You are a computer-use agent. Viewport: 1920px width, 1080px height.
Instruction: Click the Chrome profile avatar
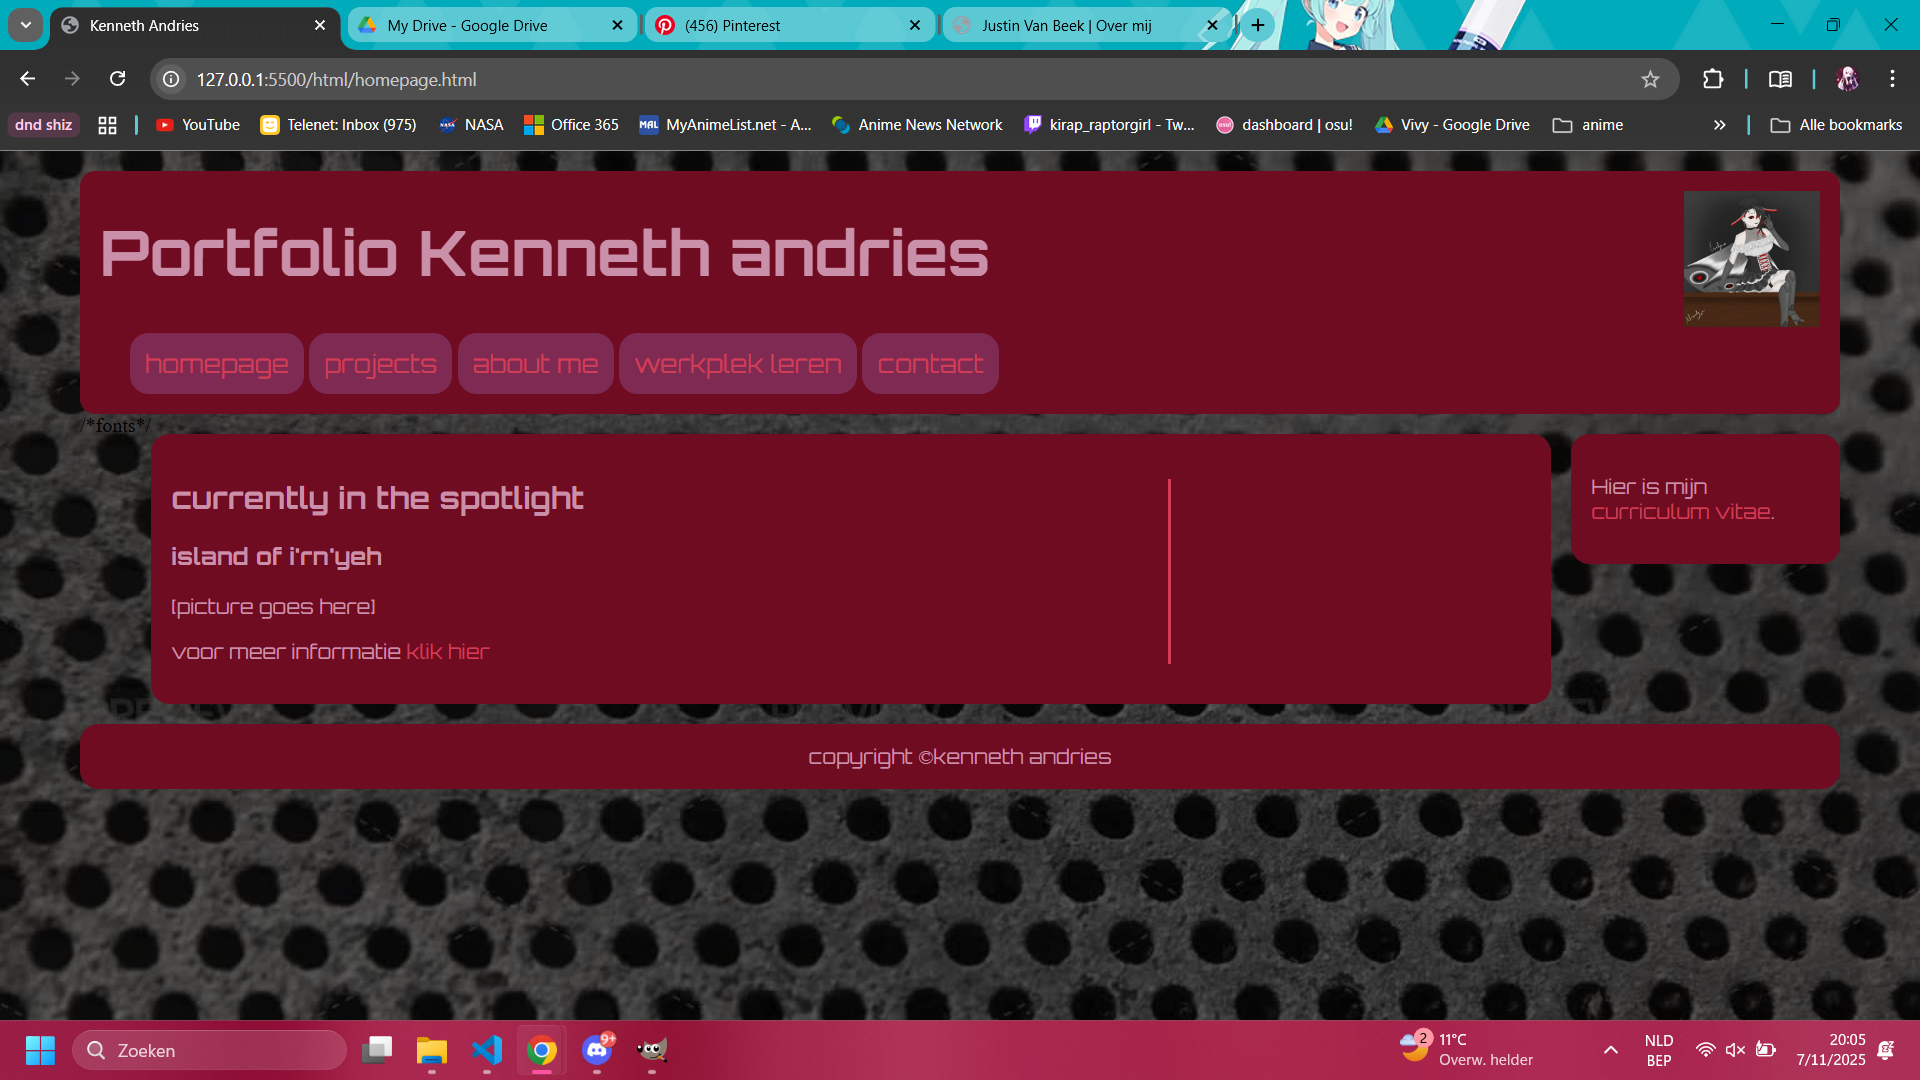click(1847, 79)
